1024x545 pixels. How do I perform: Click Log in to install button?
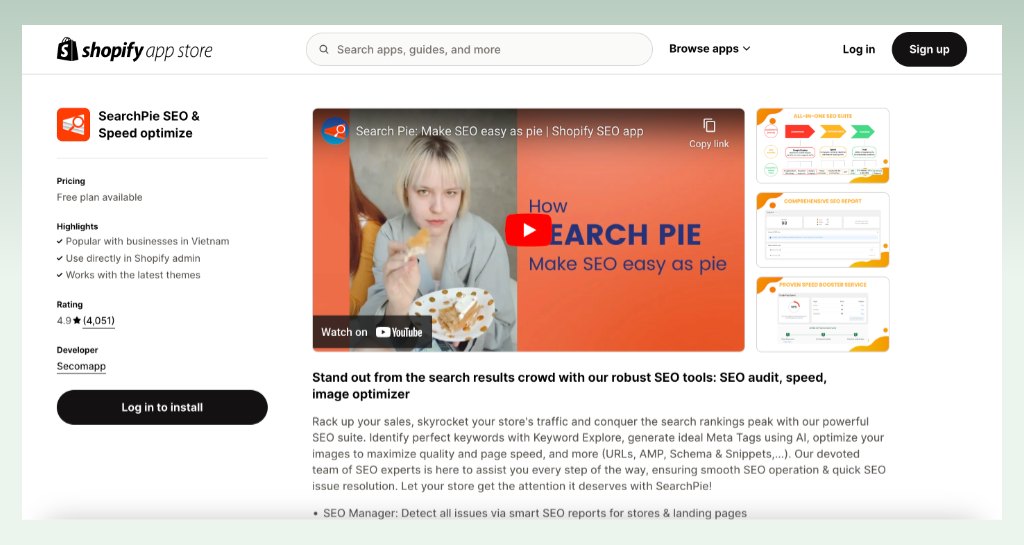click(x=162, y=407)
